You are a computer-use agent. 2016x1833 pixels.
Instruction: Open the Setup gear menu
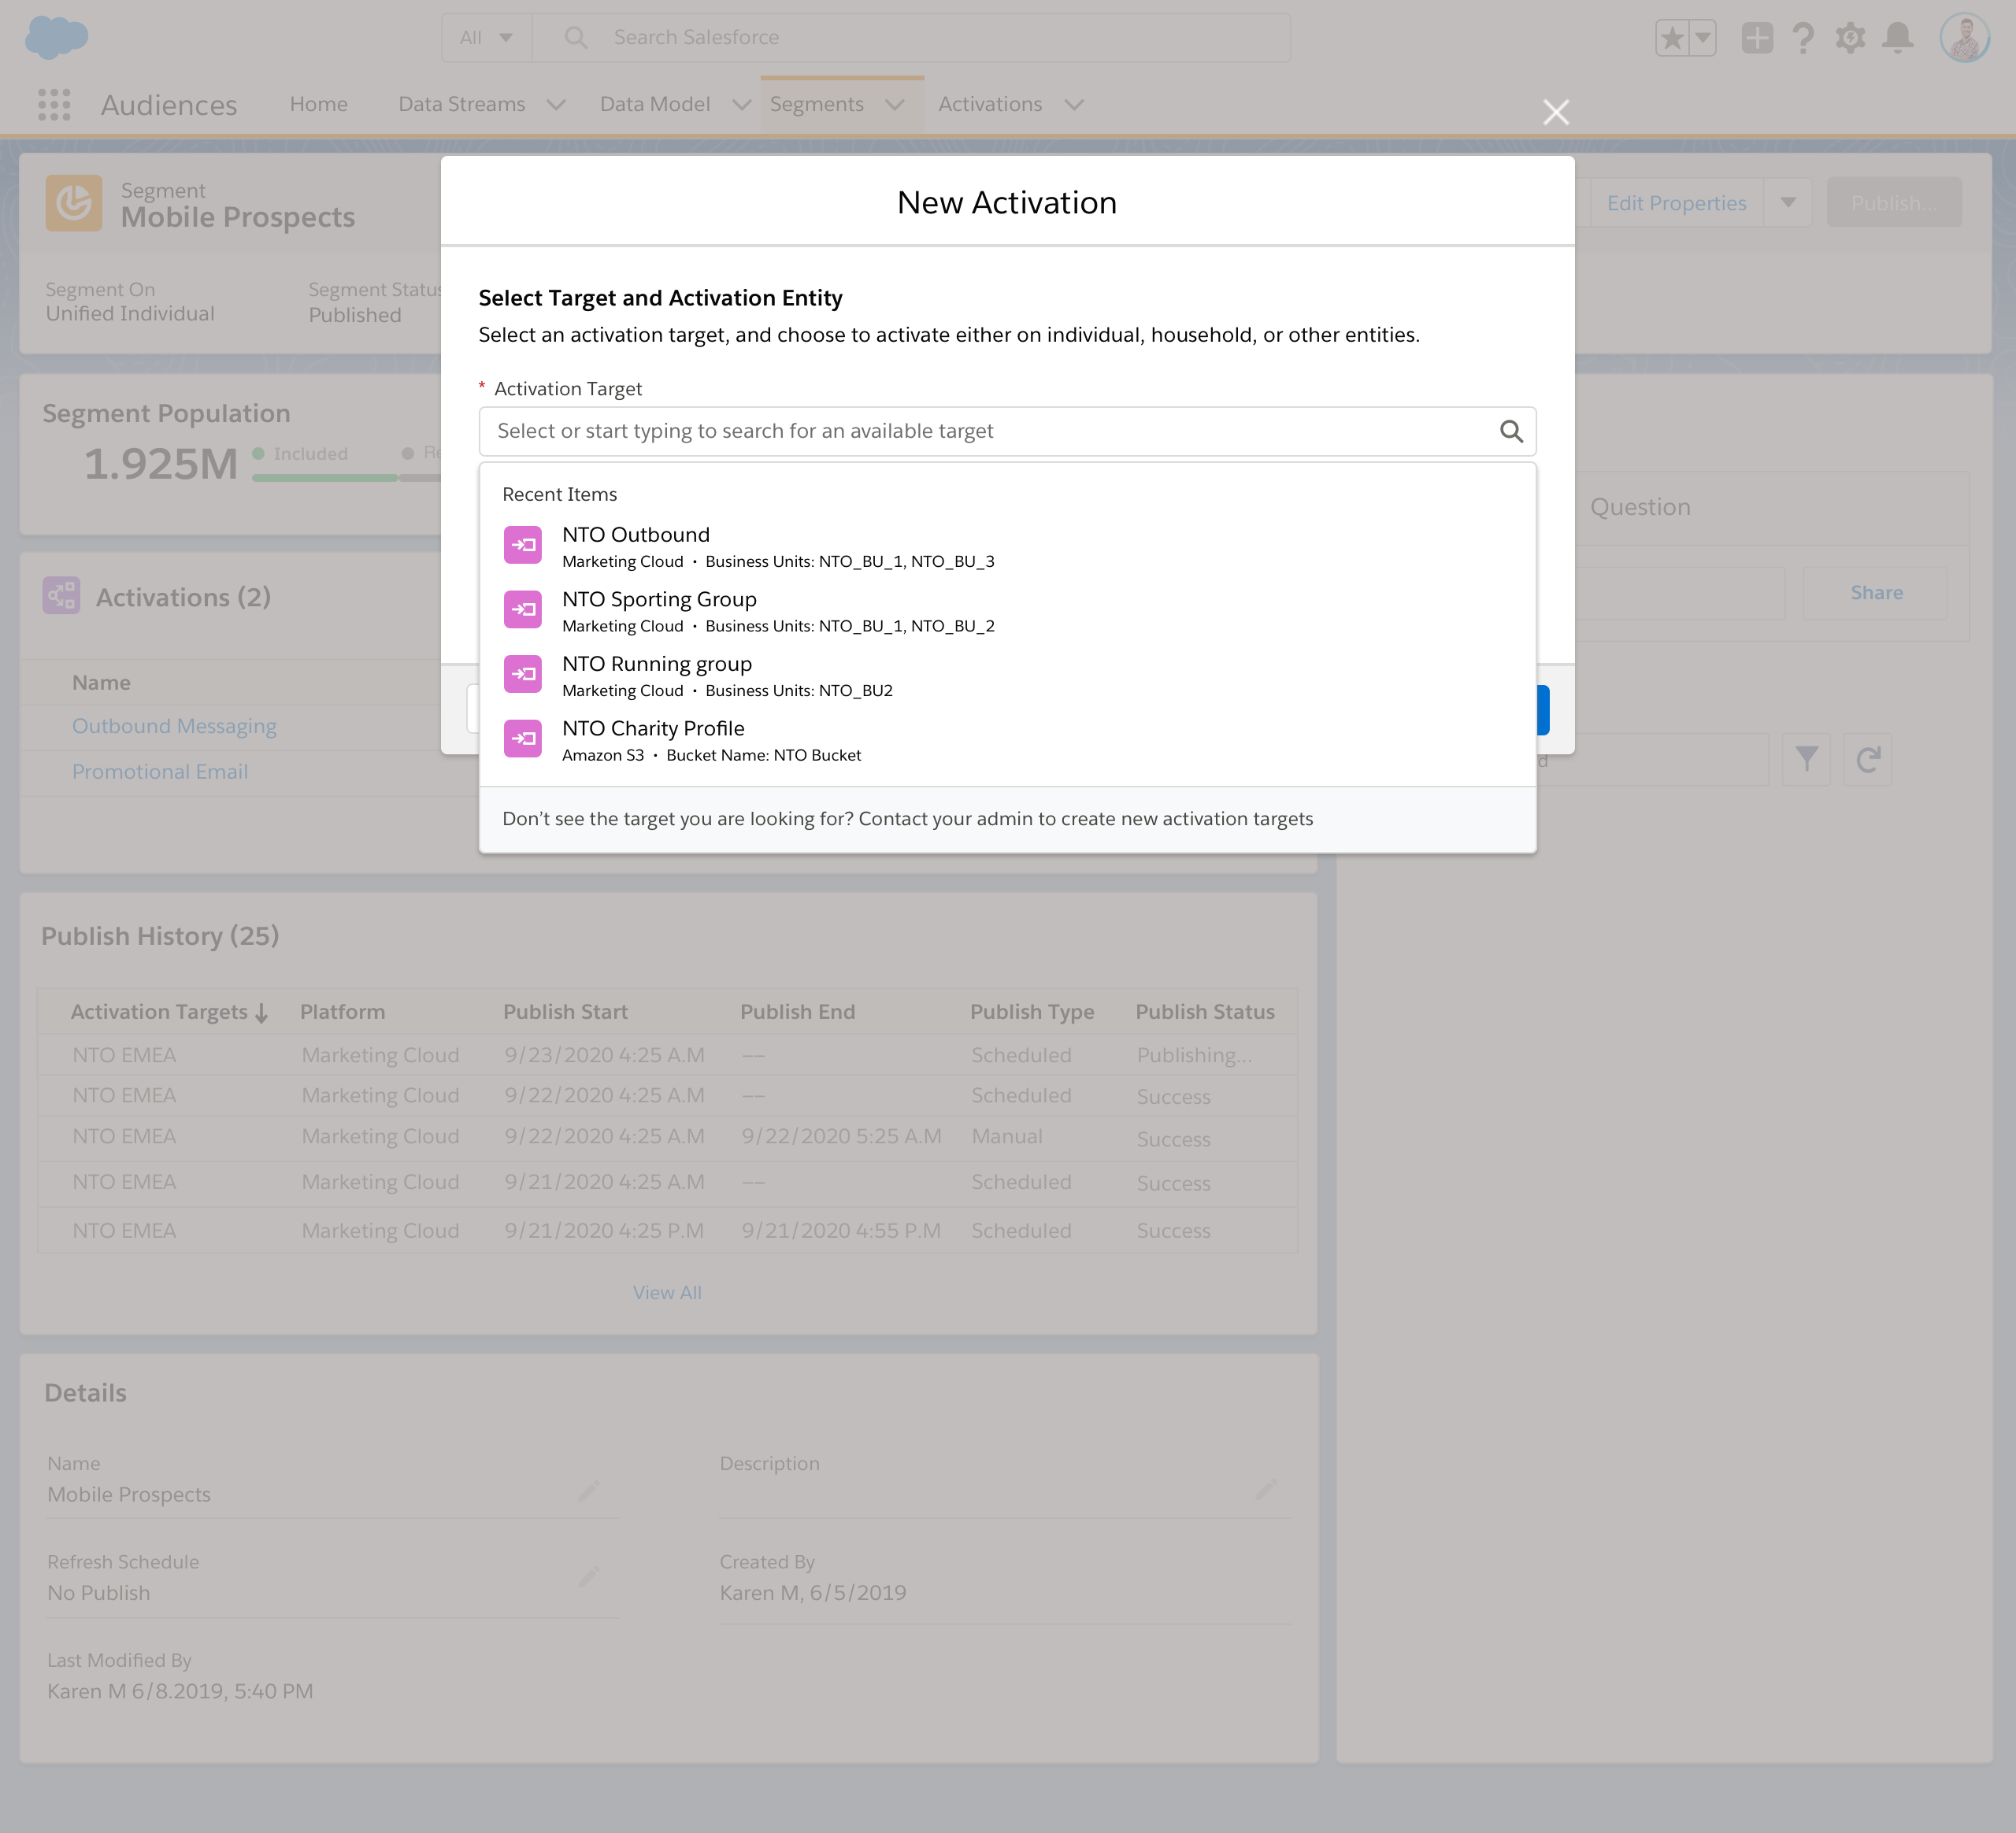(1849, 38)
